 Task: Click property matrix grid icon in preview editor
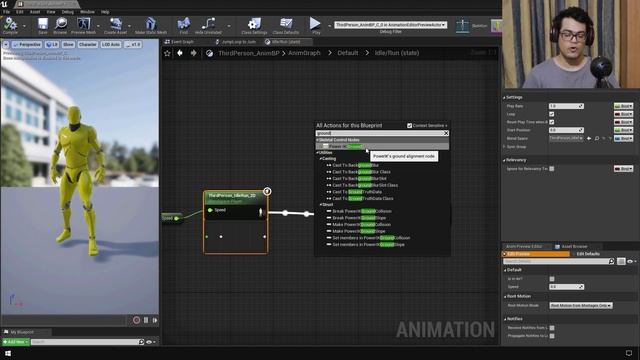click(621, 261)
